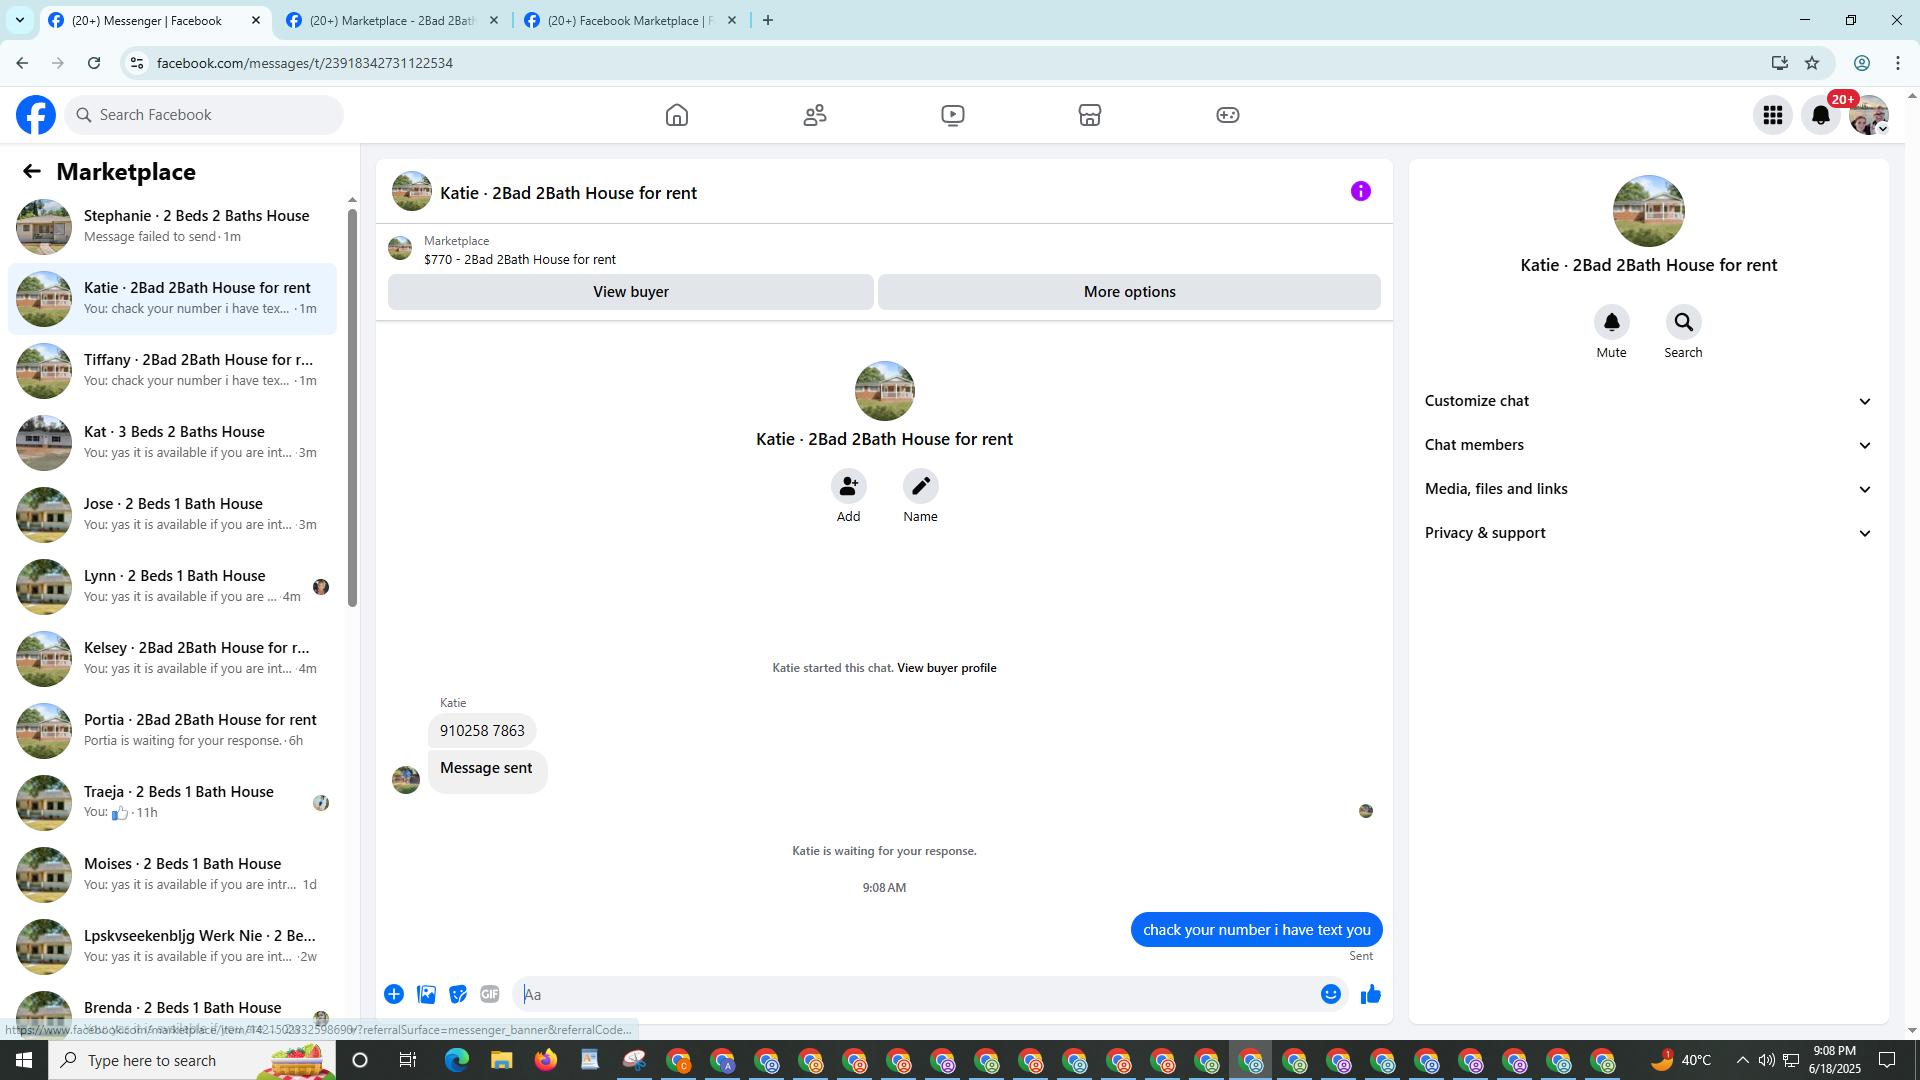Open the Video (Watch) icon

click(x=953, y=115)
